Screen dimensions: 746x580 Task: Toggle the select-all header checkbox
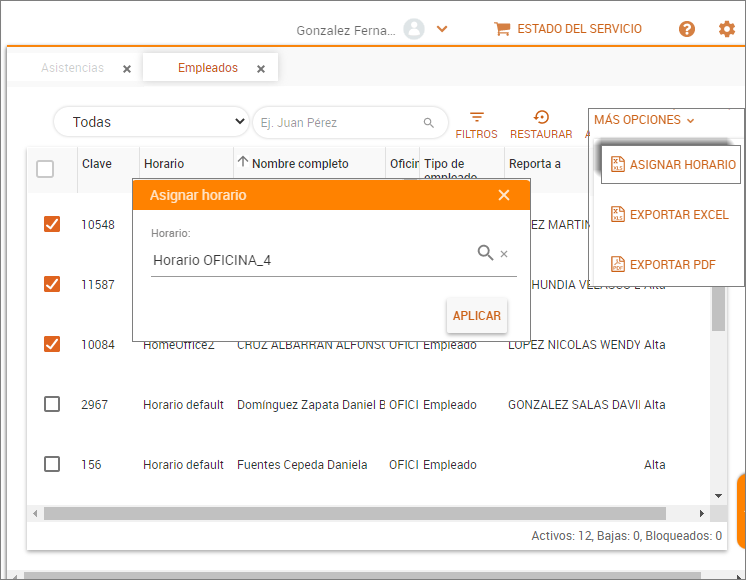[45, 169]
